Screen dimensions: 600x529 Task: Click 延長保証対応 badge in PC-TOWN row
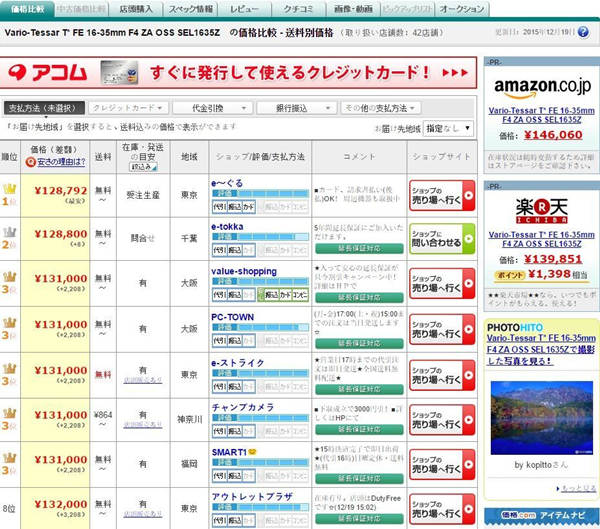click(359, 343)
